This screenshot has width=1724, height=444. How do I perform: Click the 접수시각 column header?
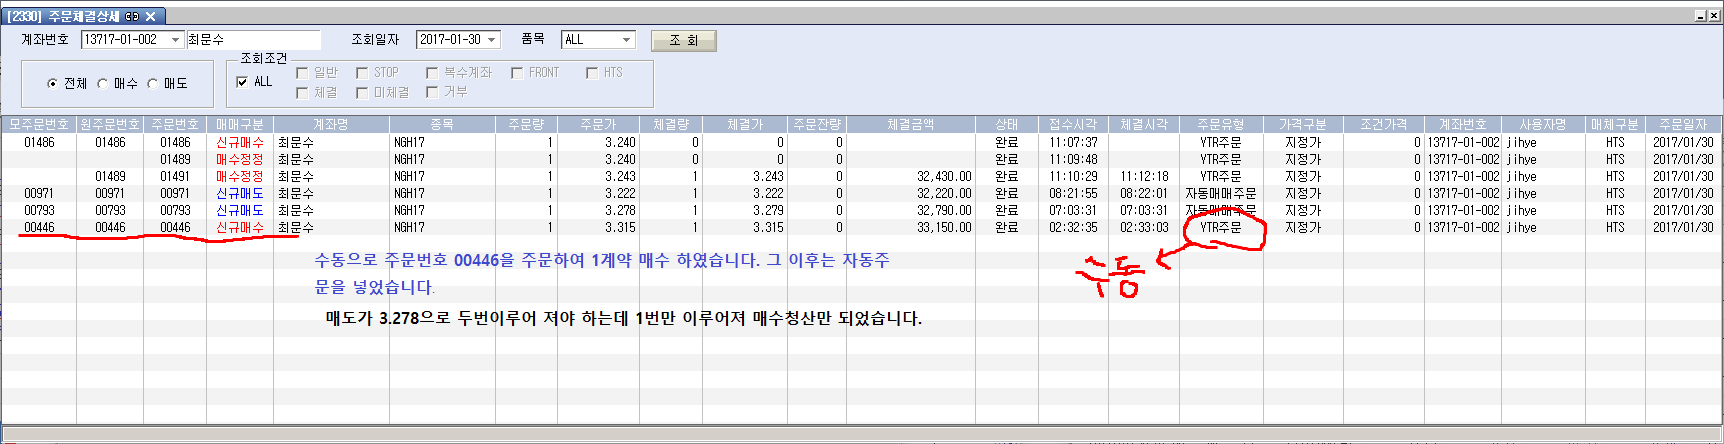1073,124
